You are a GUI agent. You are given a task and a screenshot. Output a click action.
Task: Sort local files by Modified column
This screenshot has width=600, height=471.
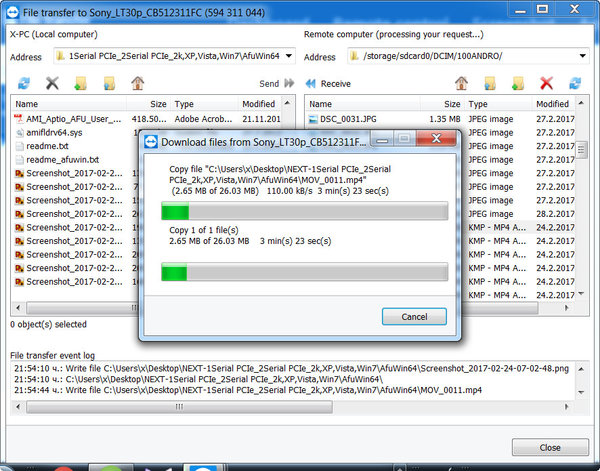[x=259, y=104]
